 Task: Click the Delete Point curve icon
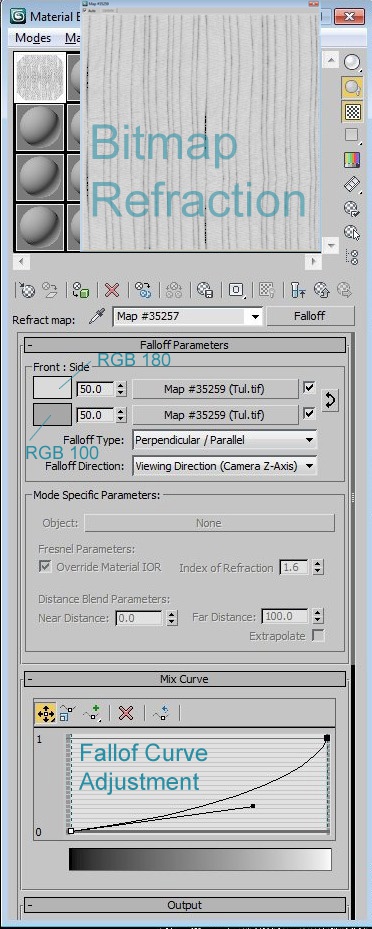pos(126,713)
